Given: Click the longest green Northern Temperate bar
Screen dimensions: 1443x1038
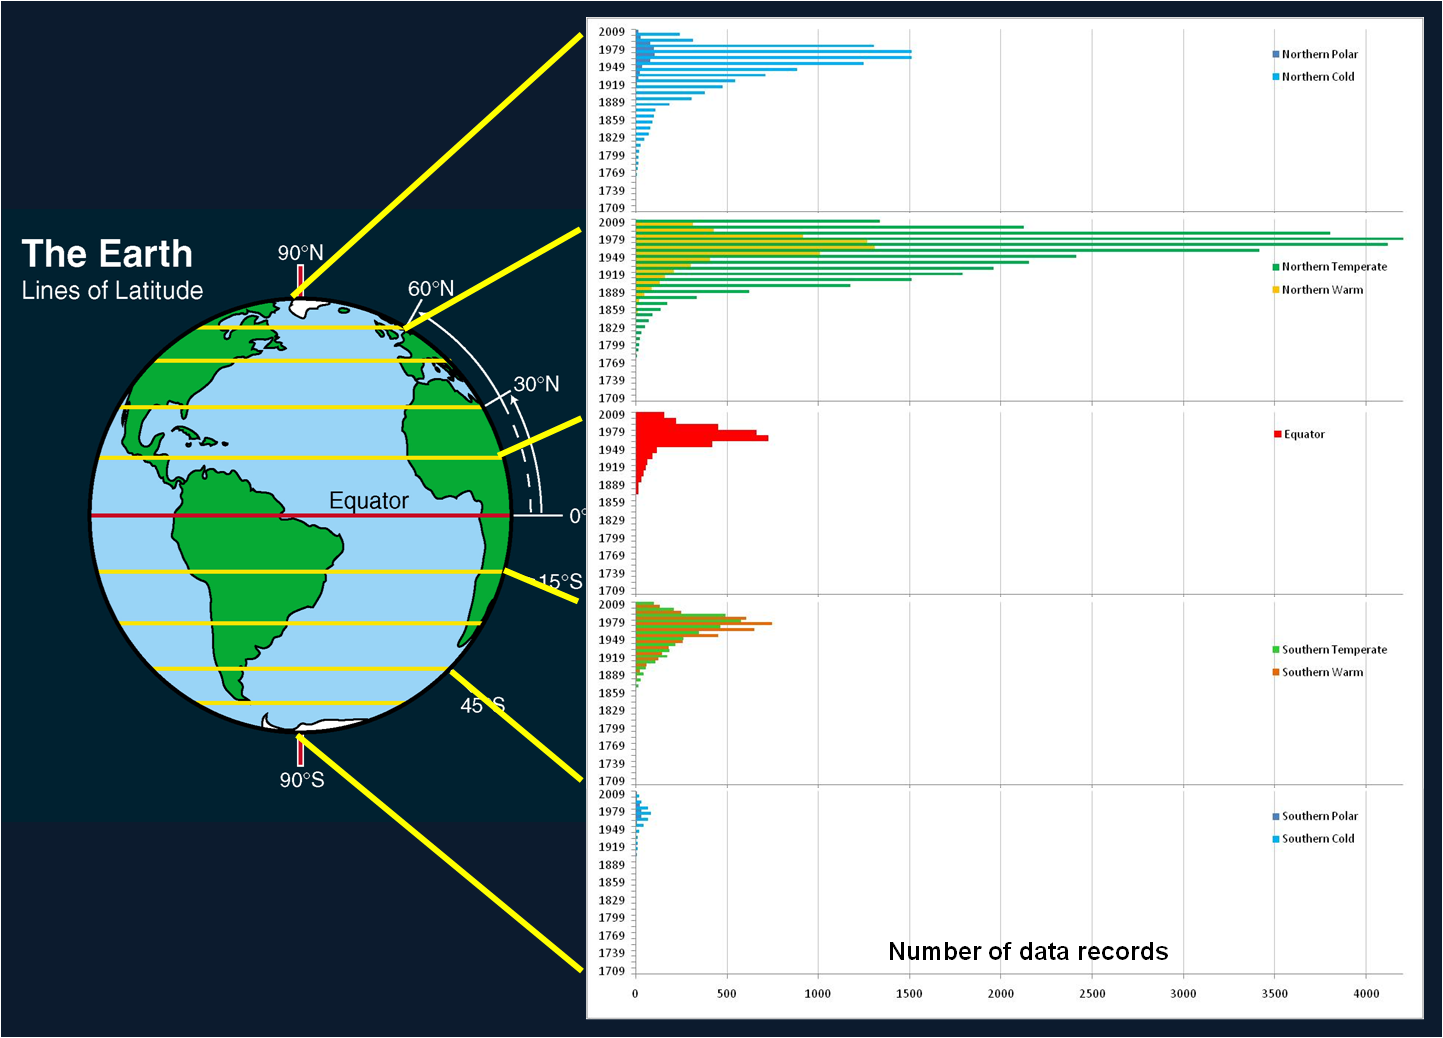Looking at the screenshot, I should 1019,239.
